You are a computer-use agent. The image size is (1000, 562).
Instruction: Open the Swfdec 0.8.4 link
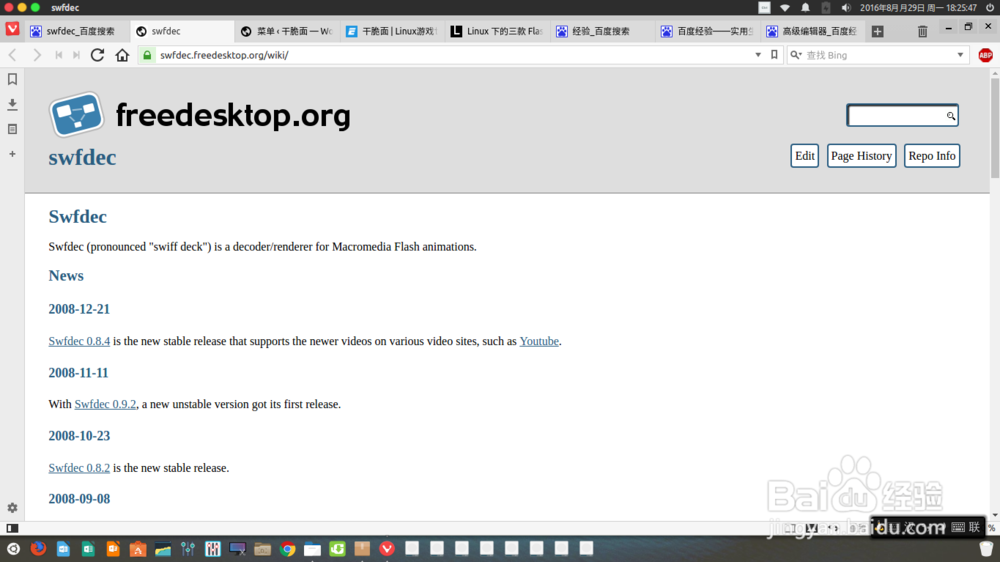pos(79,341)
